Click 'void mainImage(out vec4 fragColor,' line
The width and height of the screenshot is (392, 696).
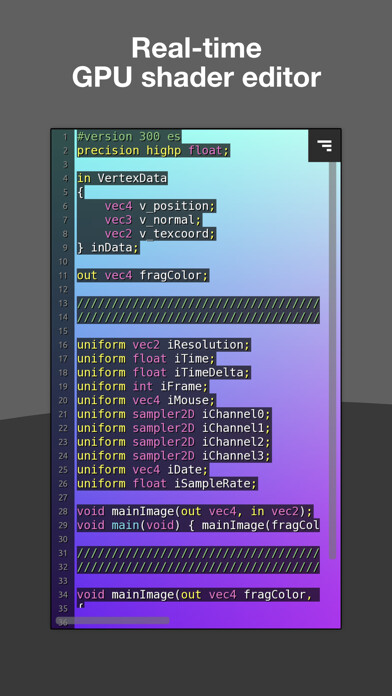198,594
